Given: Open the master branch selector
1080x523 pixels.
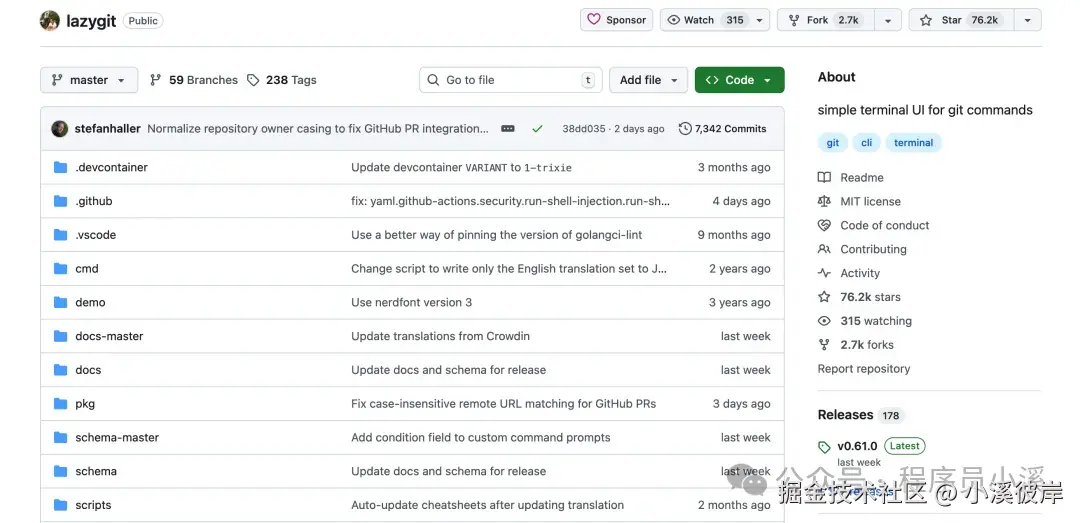Looking at the screenshot, I should pyautogui.click(x=89, y=80).
